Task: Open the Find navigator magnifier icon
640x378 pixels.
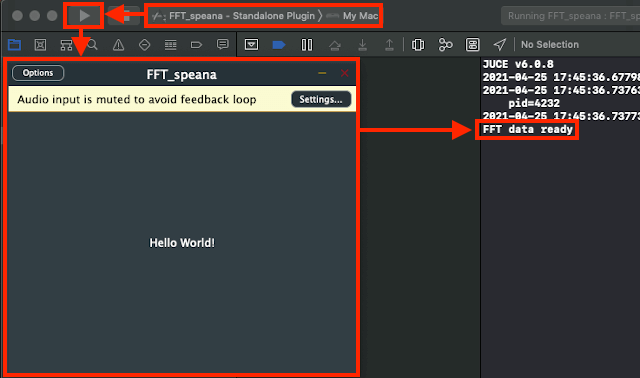Action: coord(93,44)
